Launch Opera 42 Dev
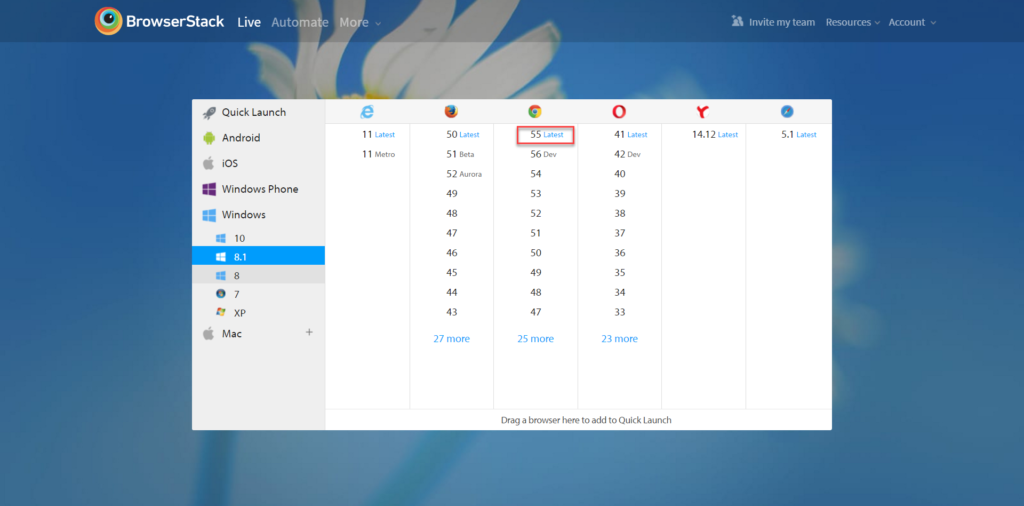The height and width of the screenshot is (506, 1024). pos(627,154)
